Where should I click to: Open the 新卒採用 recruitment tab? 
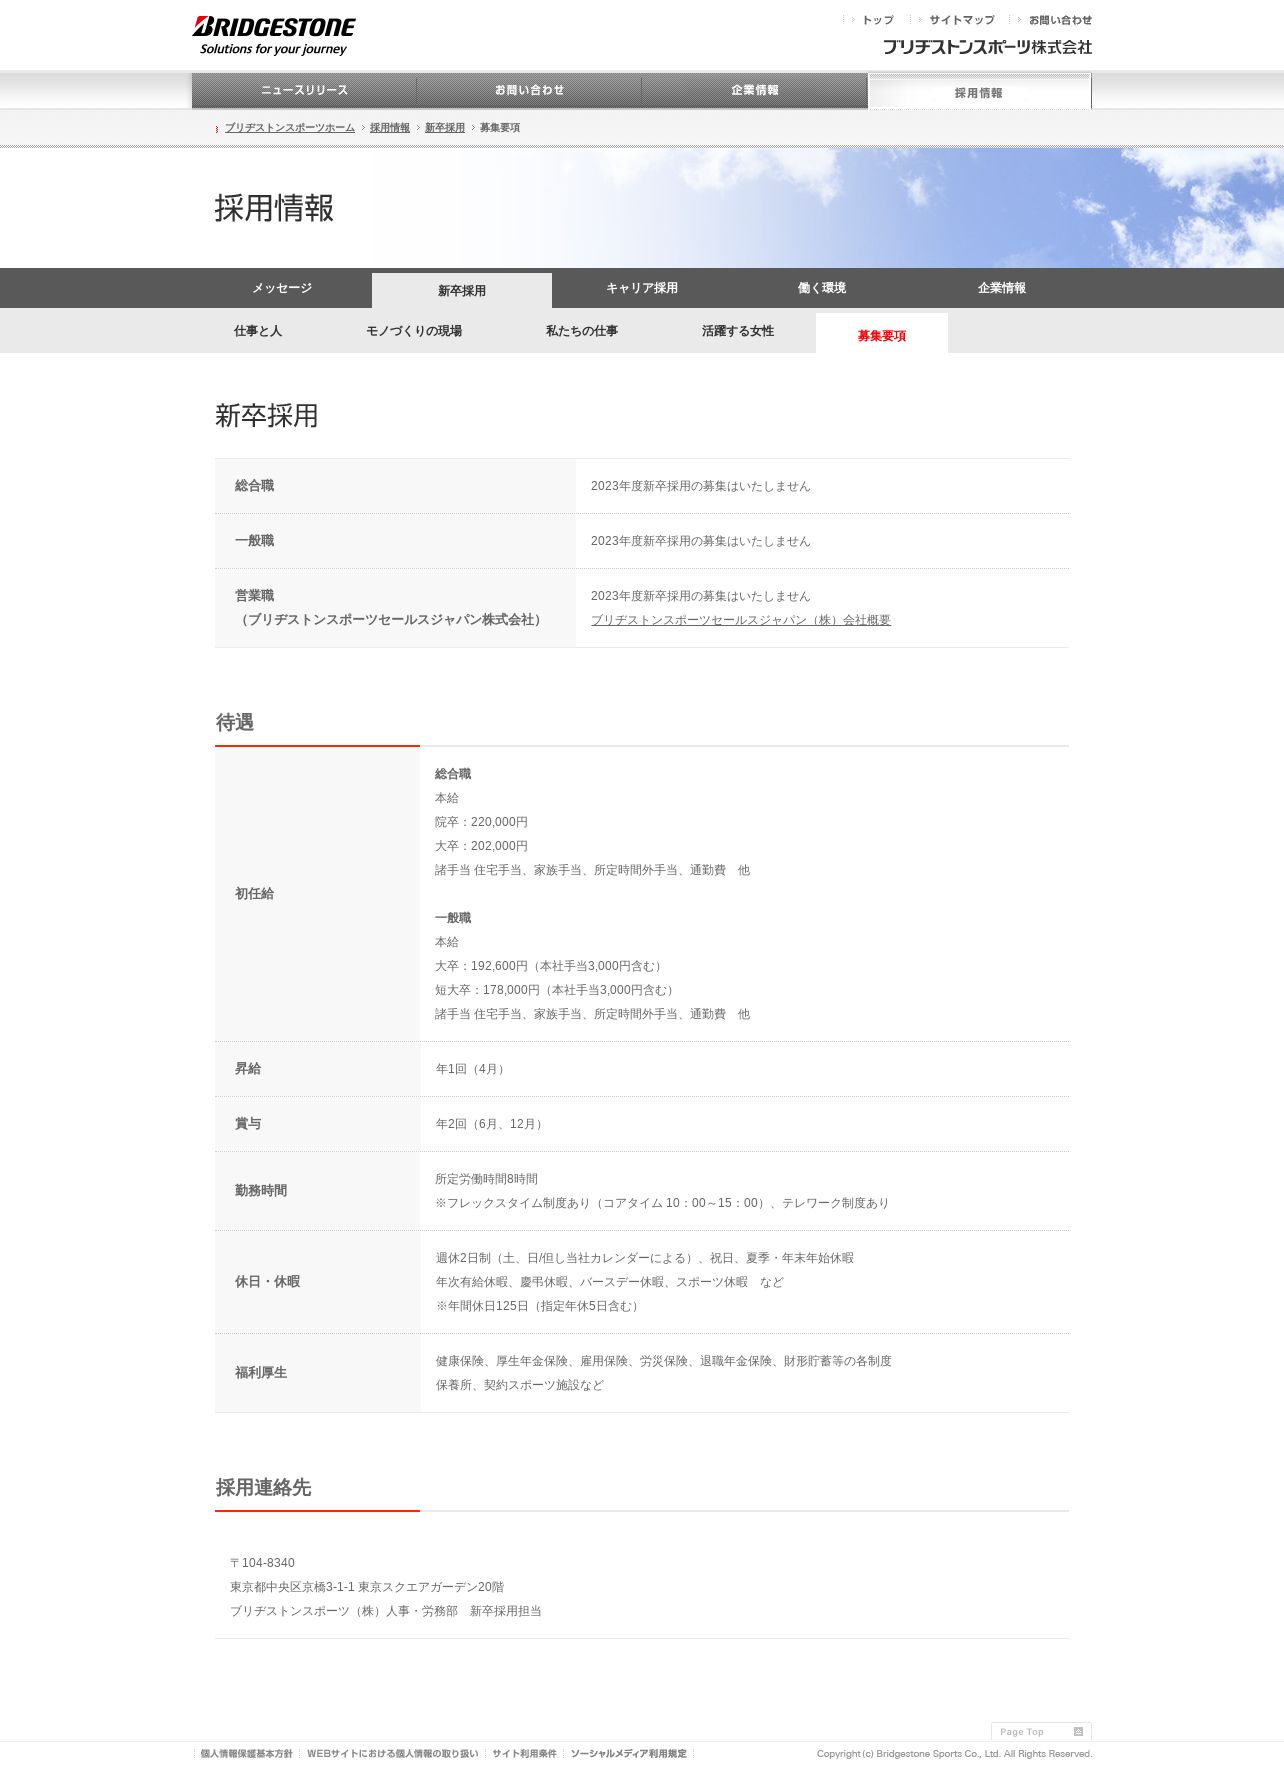pyautogui.click(x=462, y=290)
